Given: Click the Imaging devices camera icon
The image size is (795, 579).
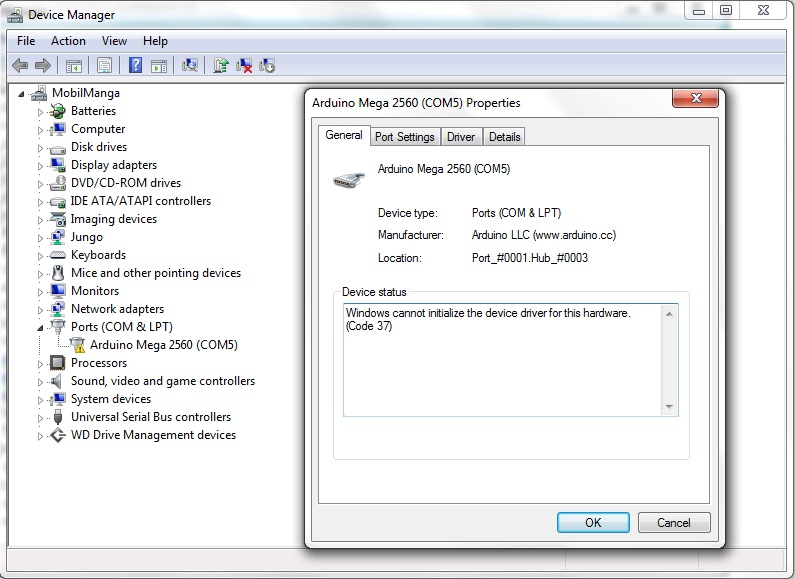Looking at the screenshot, I should pyautogui.click(x=58, y=219).
